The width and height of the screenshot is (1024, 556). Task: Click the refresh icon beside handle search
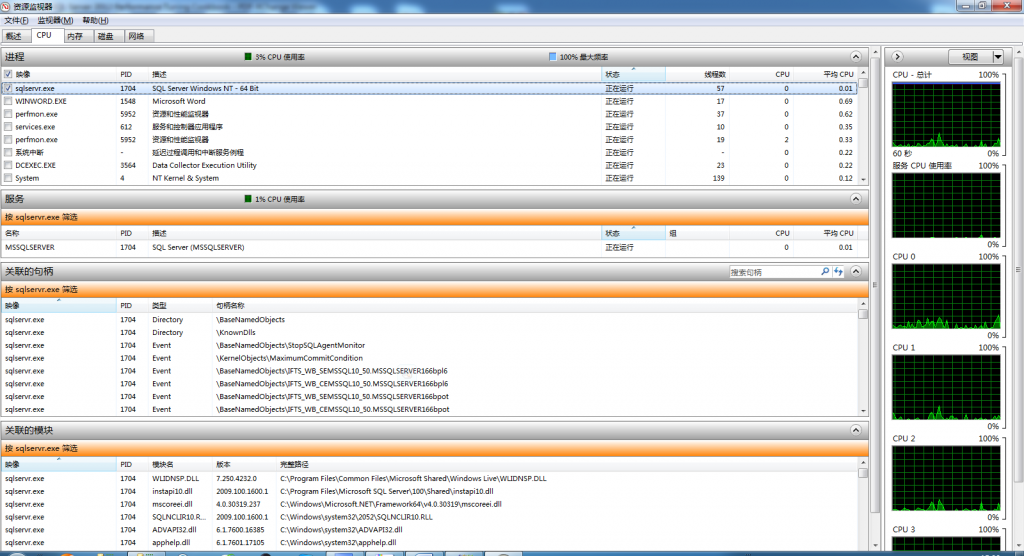tap(839, 272)
